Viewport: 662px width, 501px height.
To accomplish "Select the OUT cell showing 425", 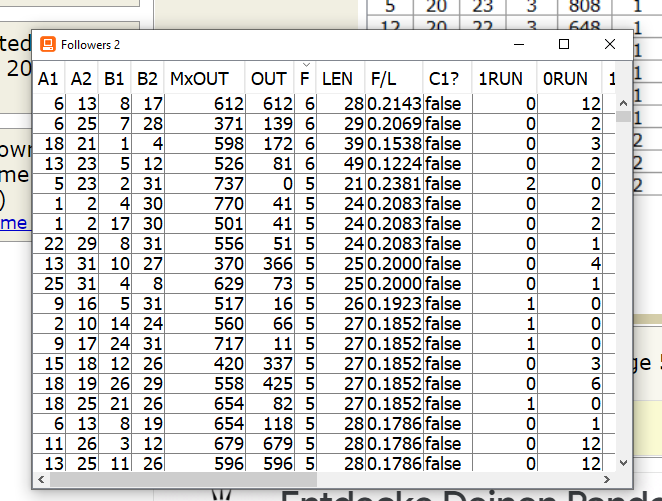I will click(x=270, y=384).
